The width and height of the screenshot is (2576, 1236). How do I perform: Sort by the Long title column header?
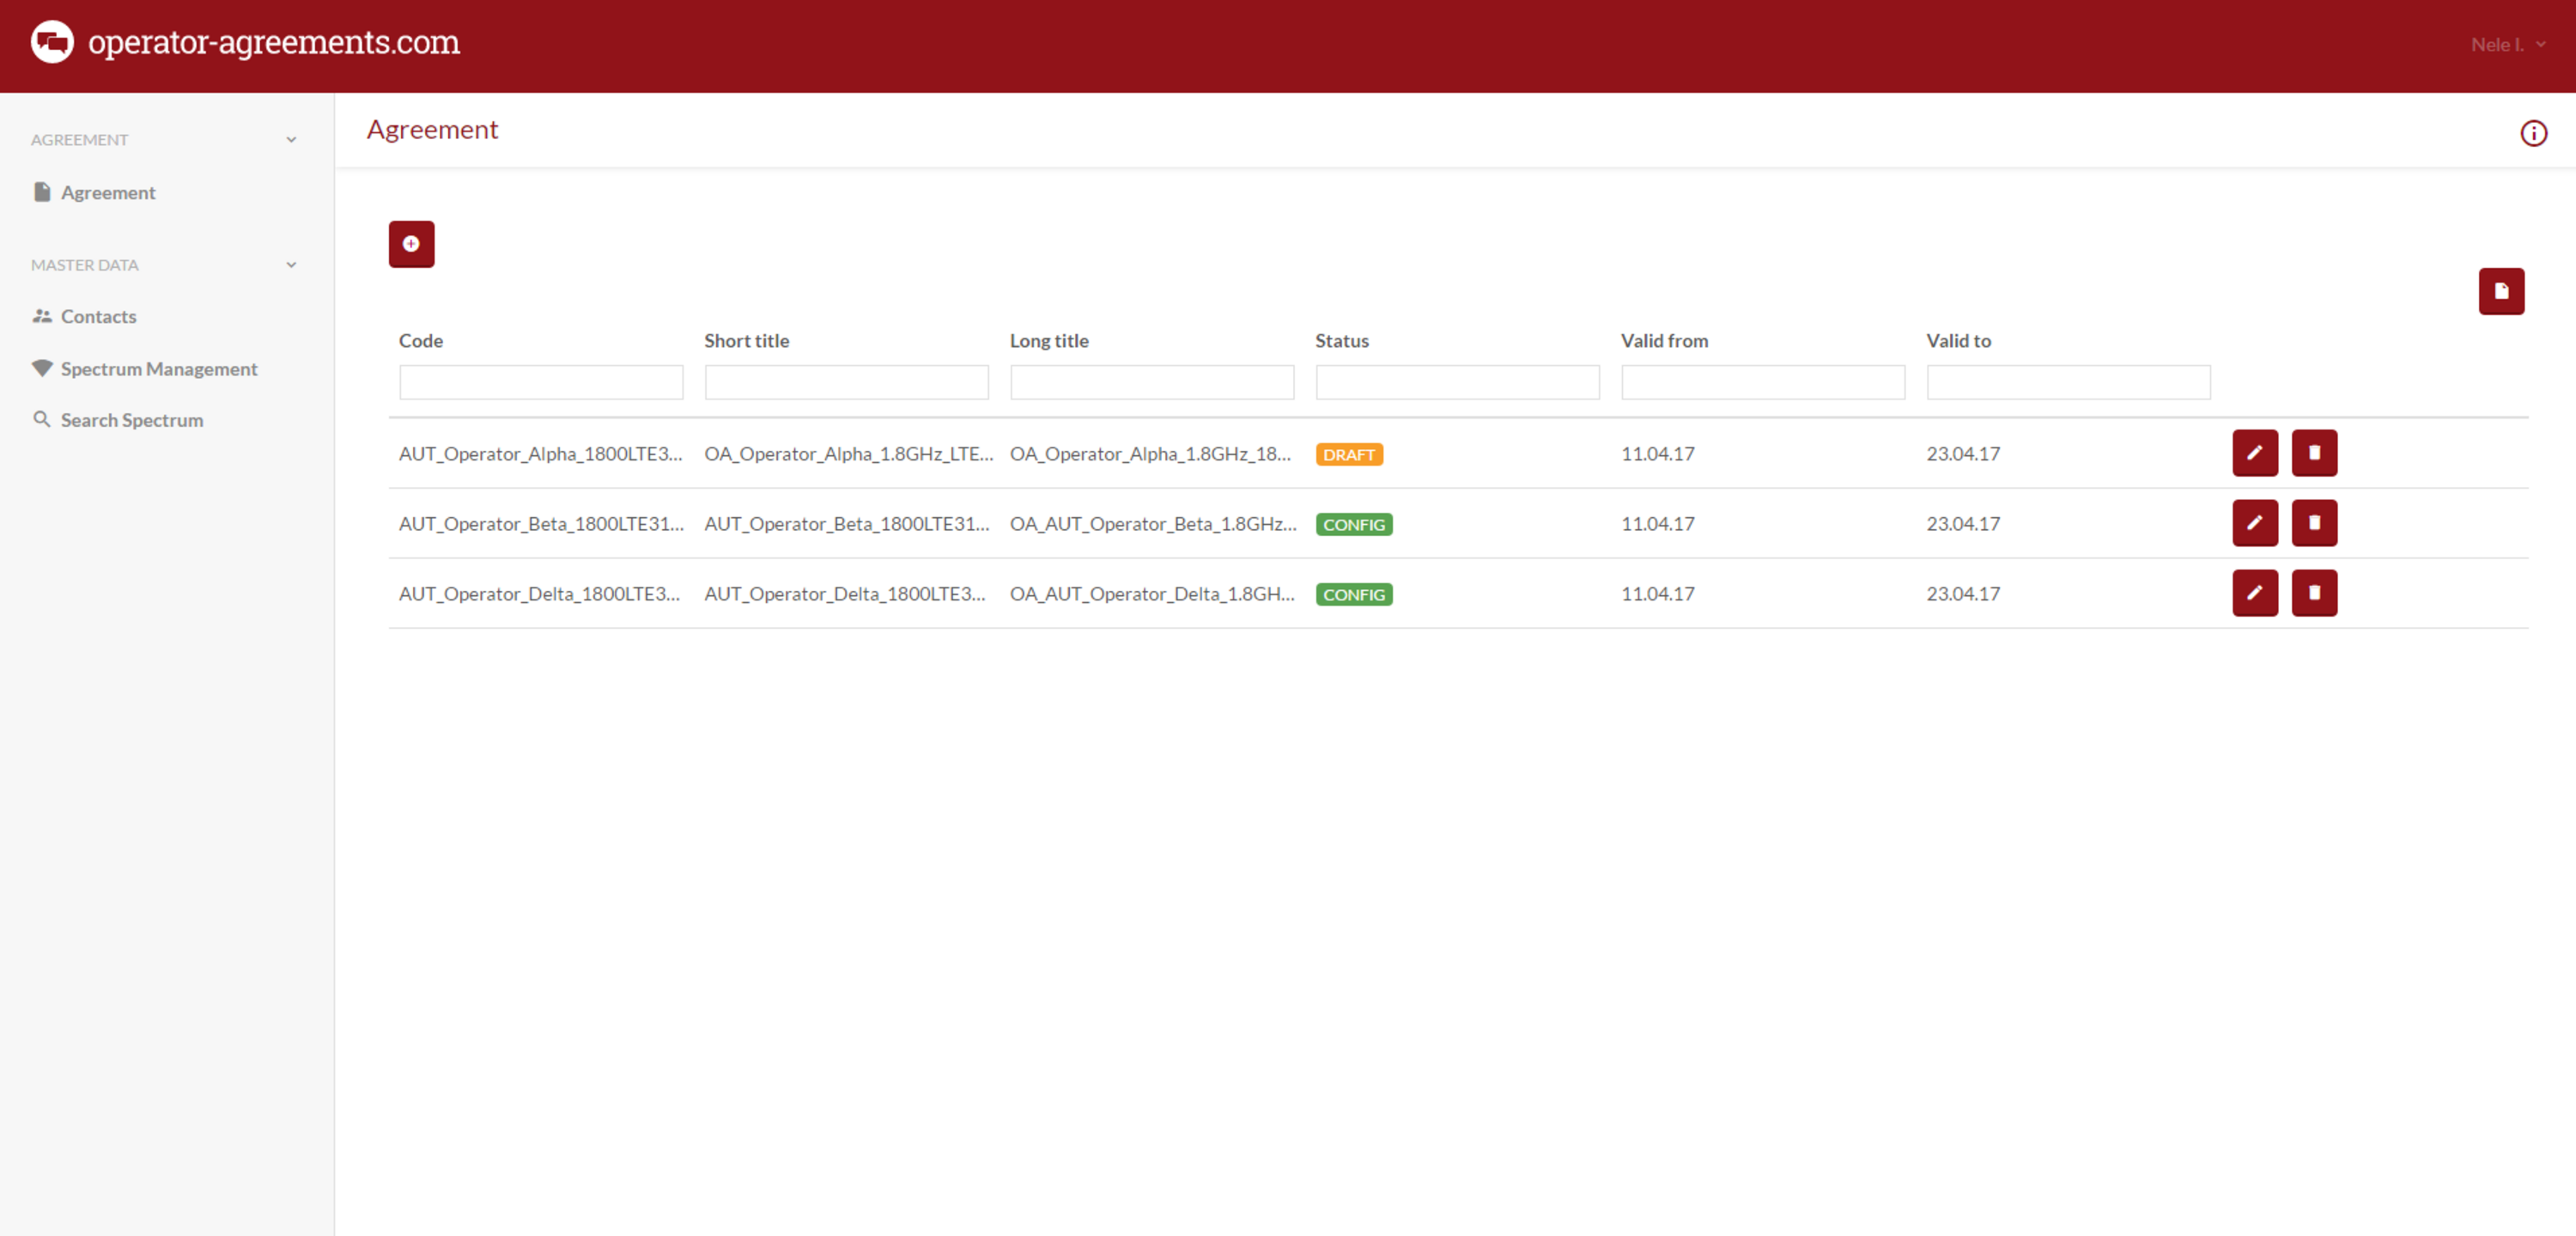tap(1049, 340)
